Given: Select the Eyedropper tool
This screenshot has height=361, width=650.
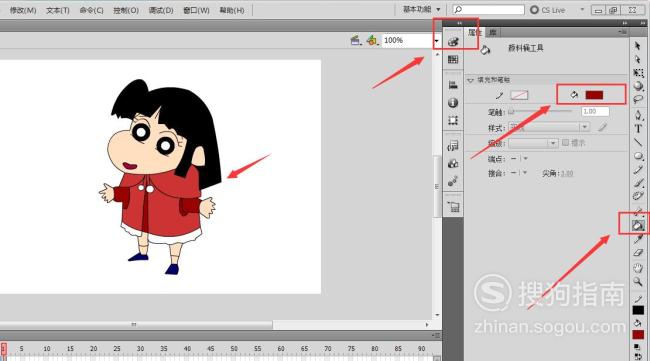Looking at the screenshot, I should [x=638, y=240].
